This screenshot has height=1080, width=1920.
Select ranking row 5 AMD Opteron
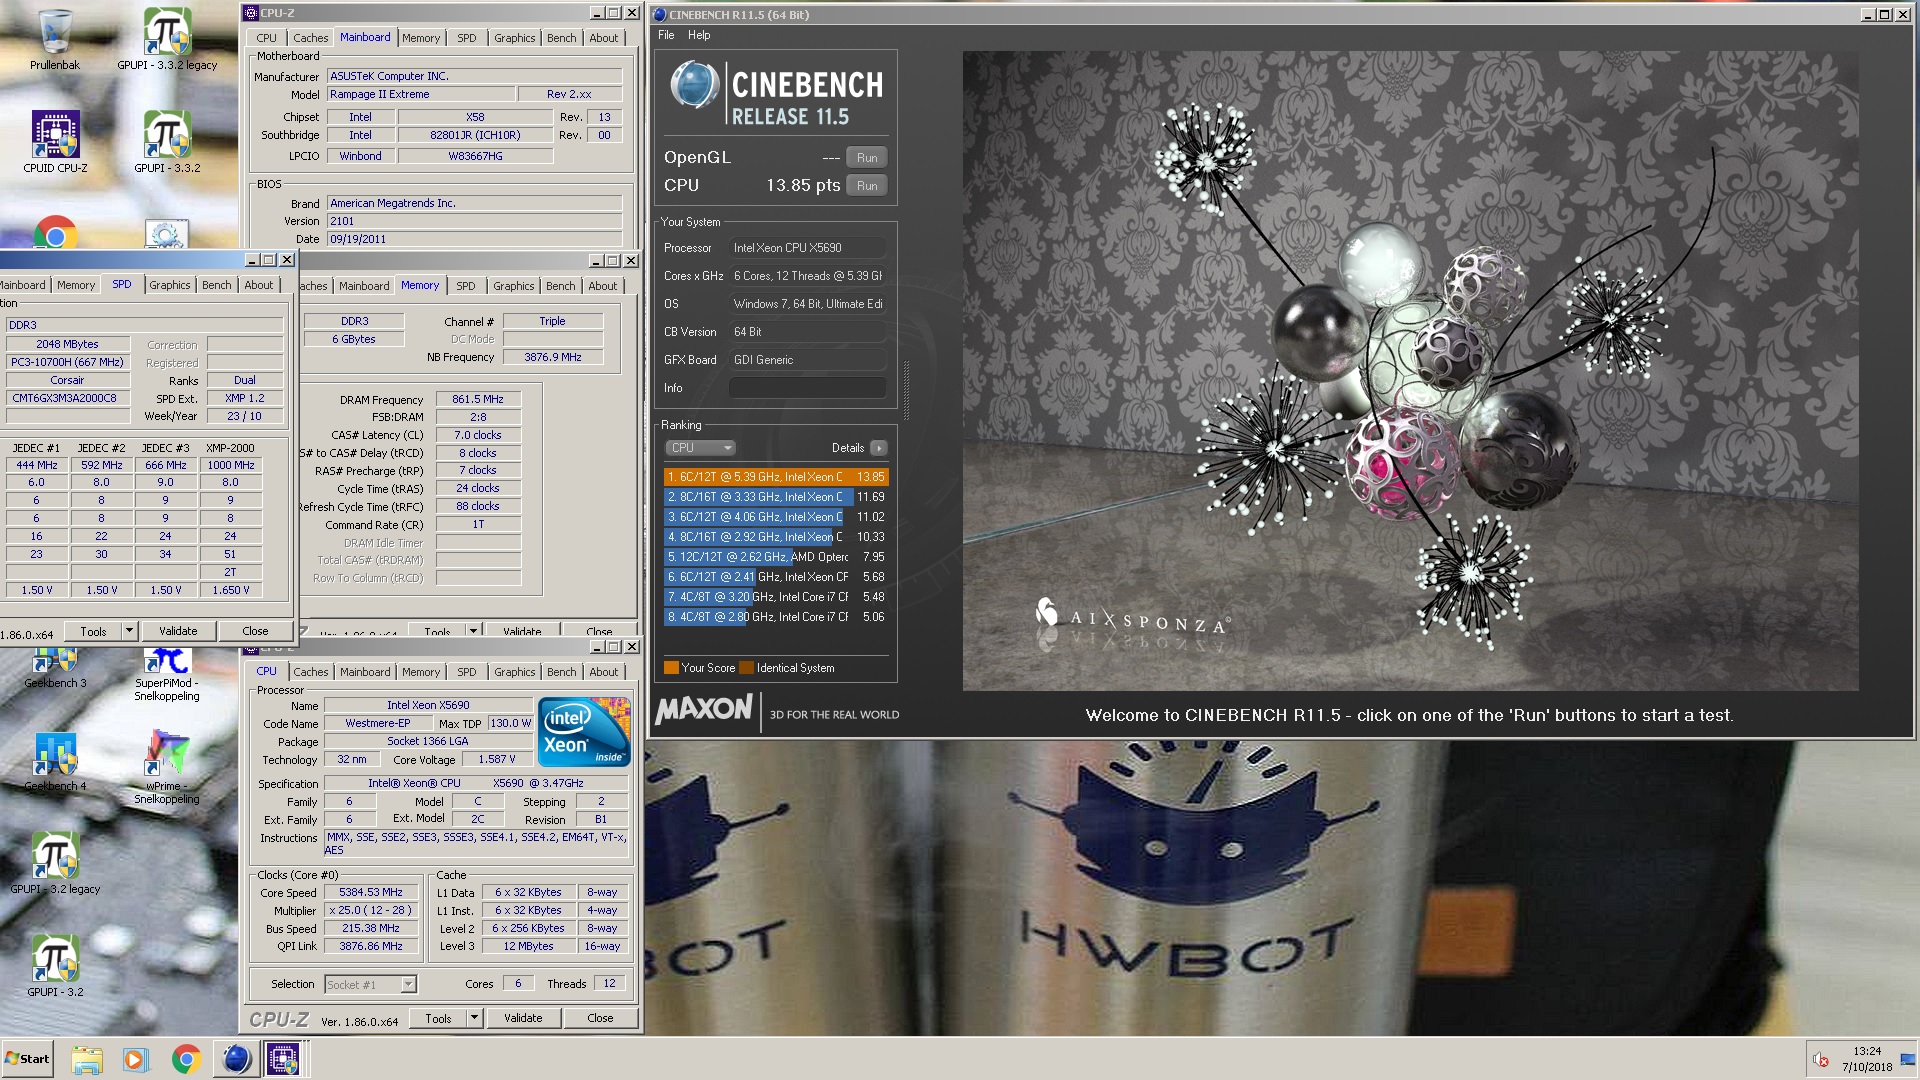[x=776, y=557]
